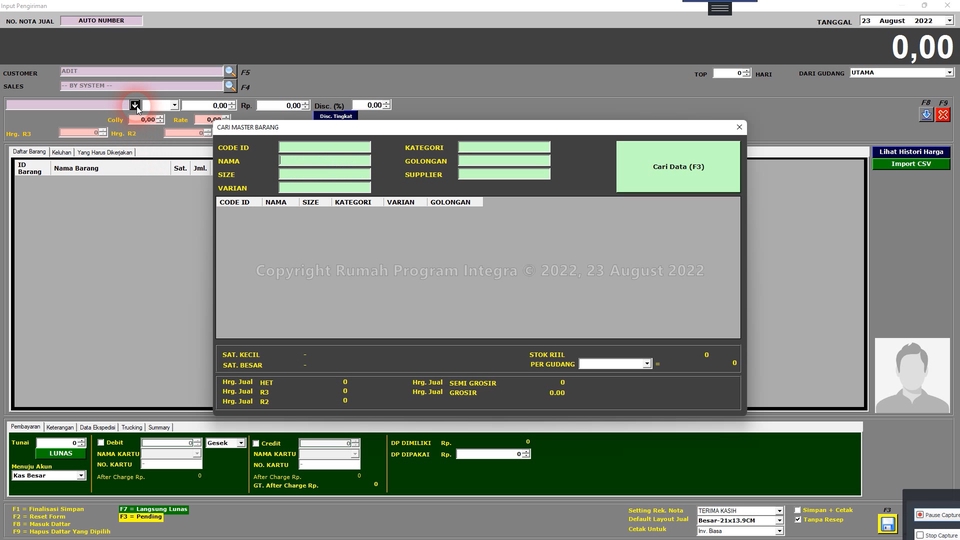
Task: Click the VARIAN search field
Action: coord(324,188)
